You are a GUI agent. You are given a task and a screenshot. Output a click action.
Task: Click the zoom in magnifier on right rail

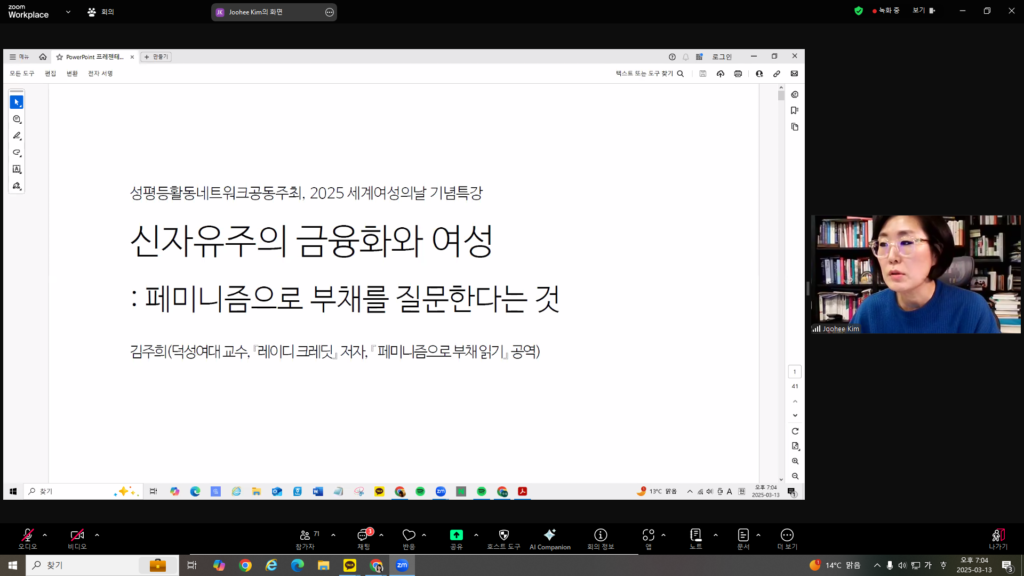coord(795,461)
